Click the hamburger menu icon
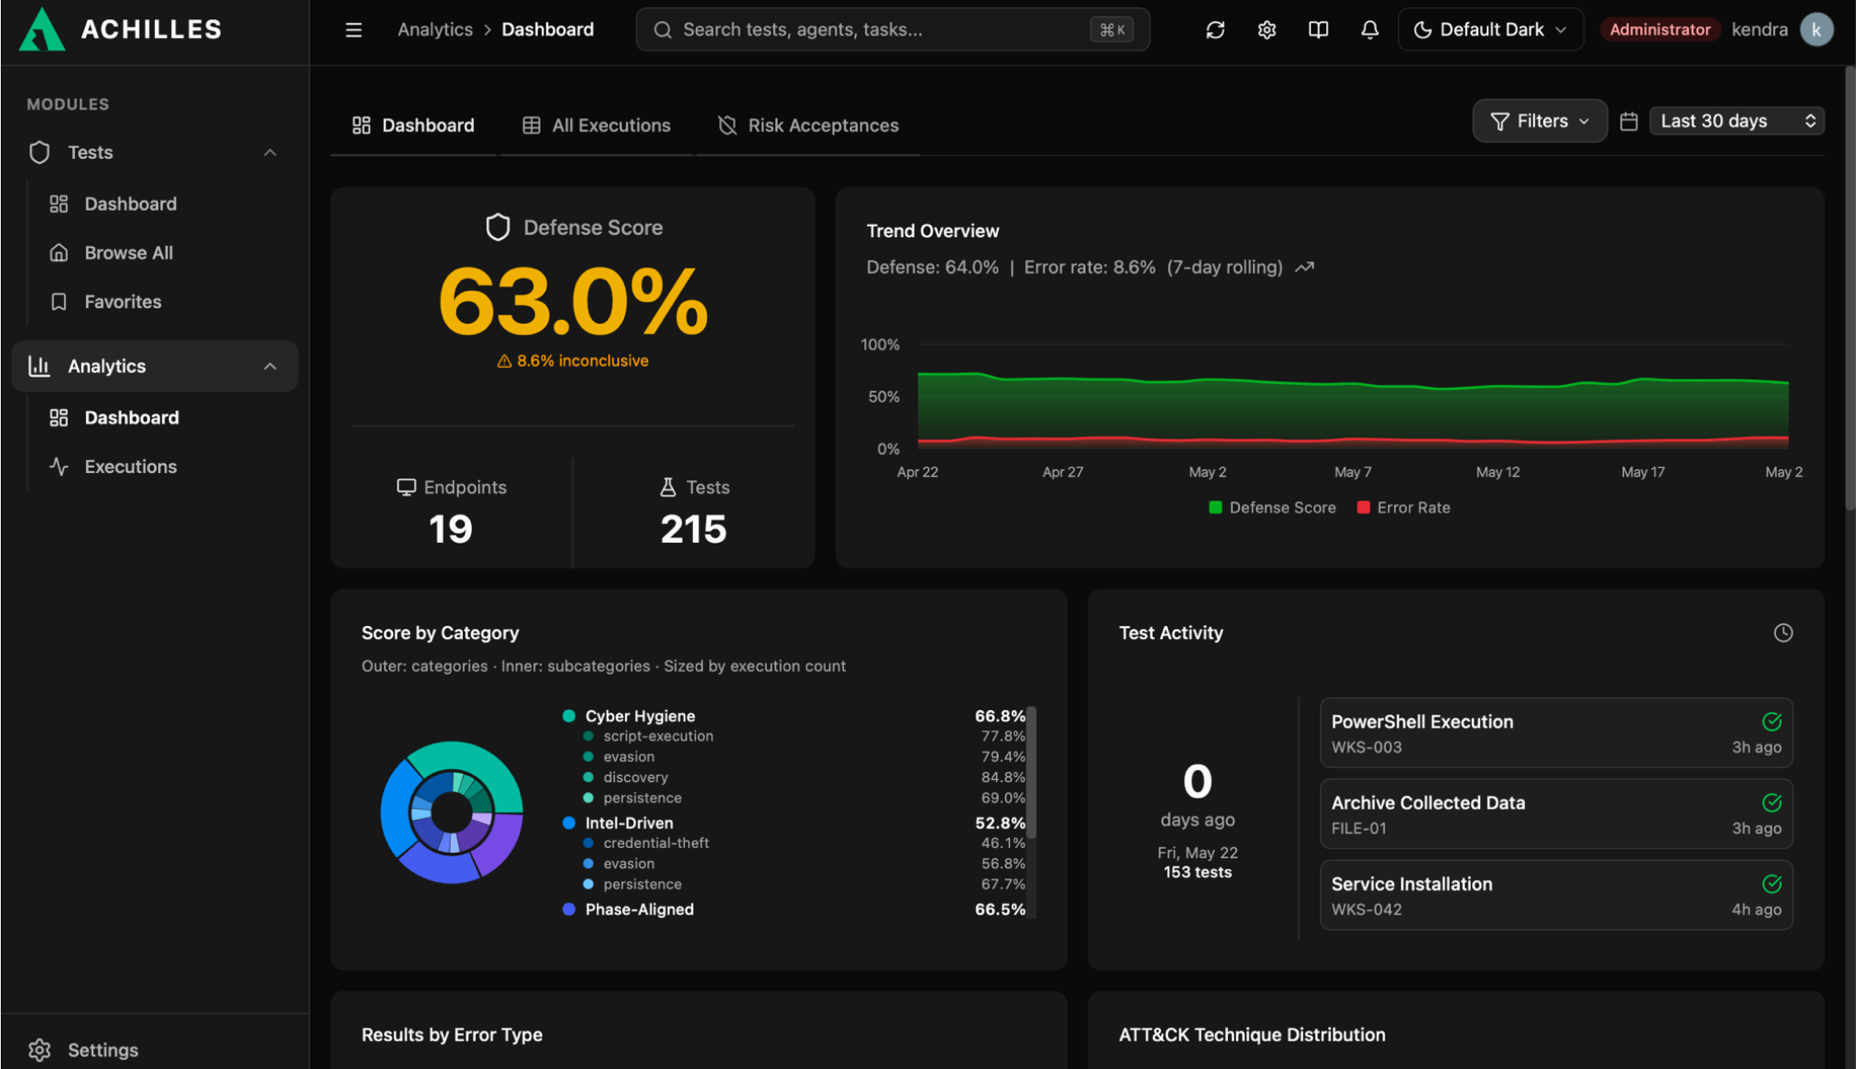The image size is (1856, 1069). (353, 30)
